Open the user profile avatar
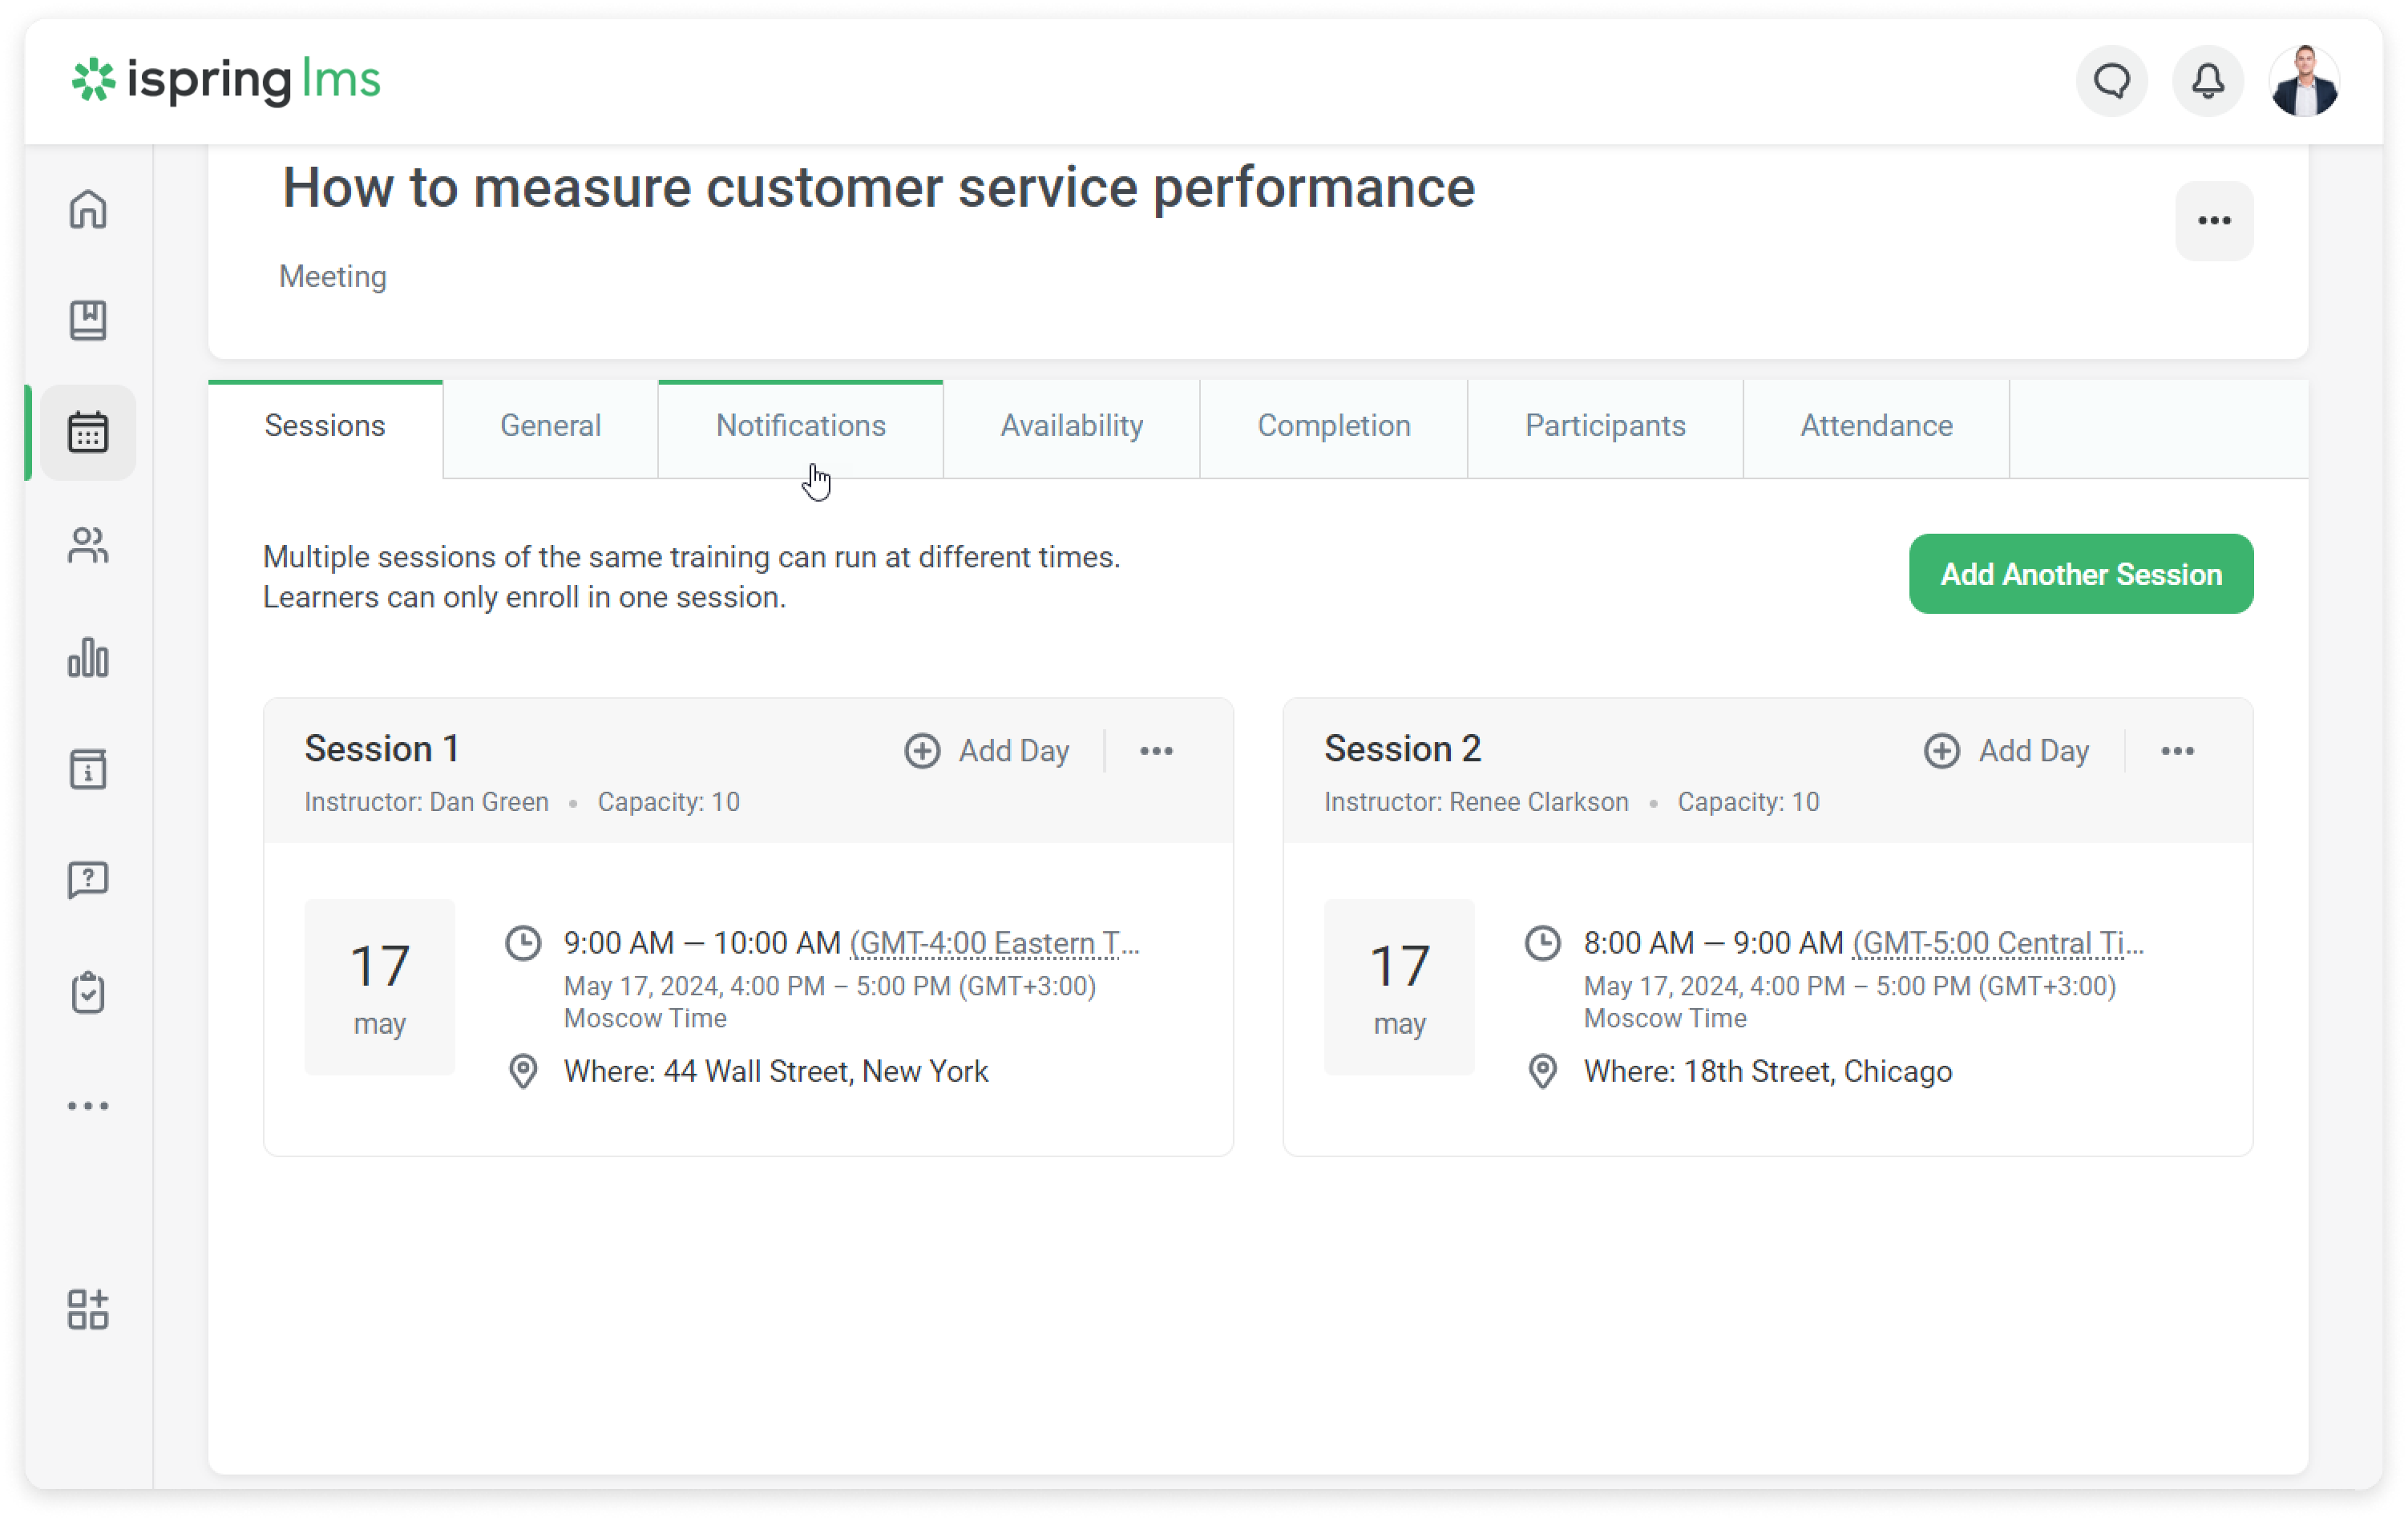 (x=2304, y=81)
